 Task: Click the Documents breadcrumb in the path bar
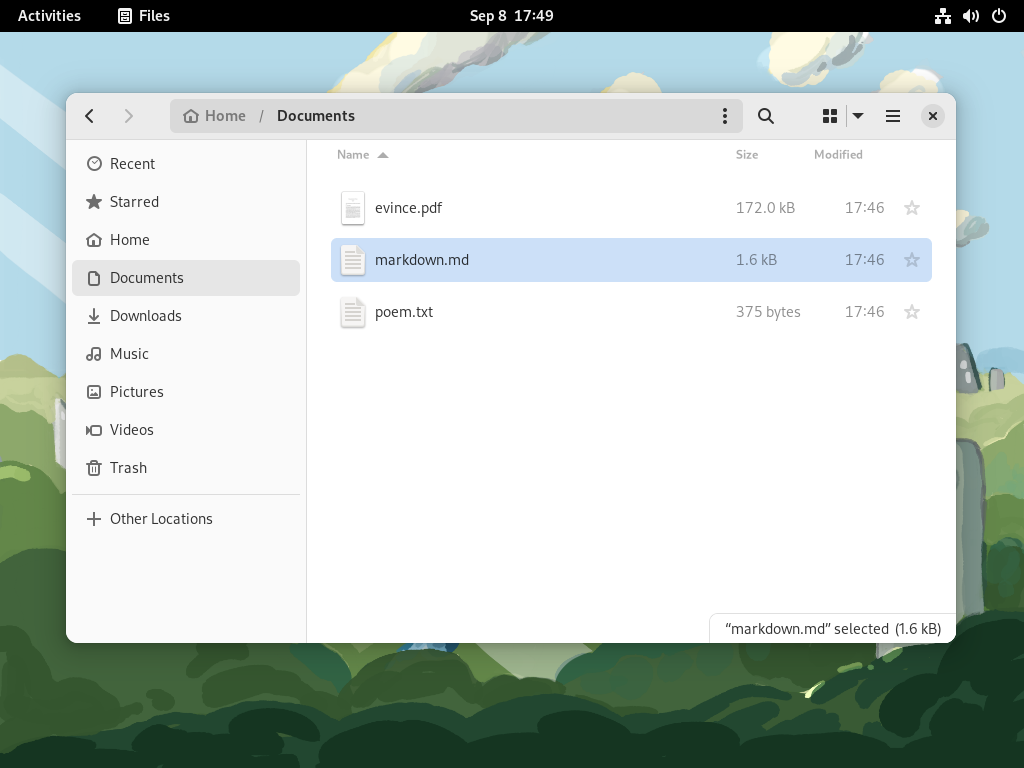pyautogui.click(x=316, y=116)
